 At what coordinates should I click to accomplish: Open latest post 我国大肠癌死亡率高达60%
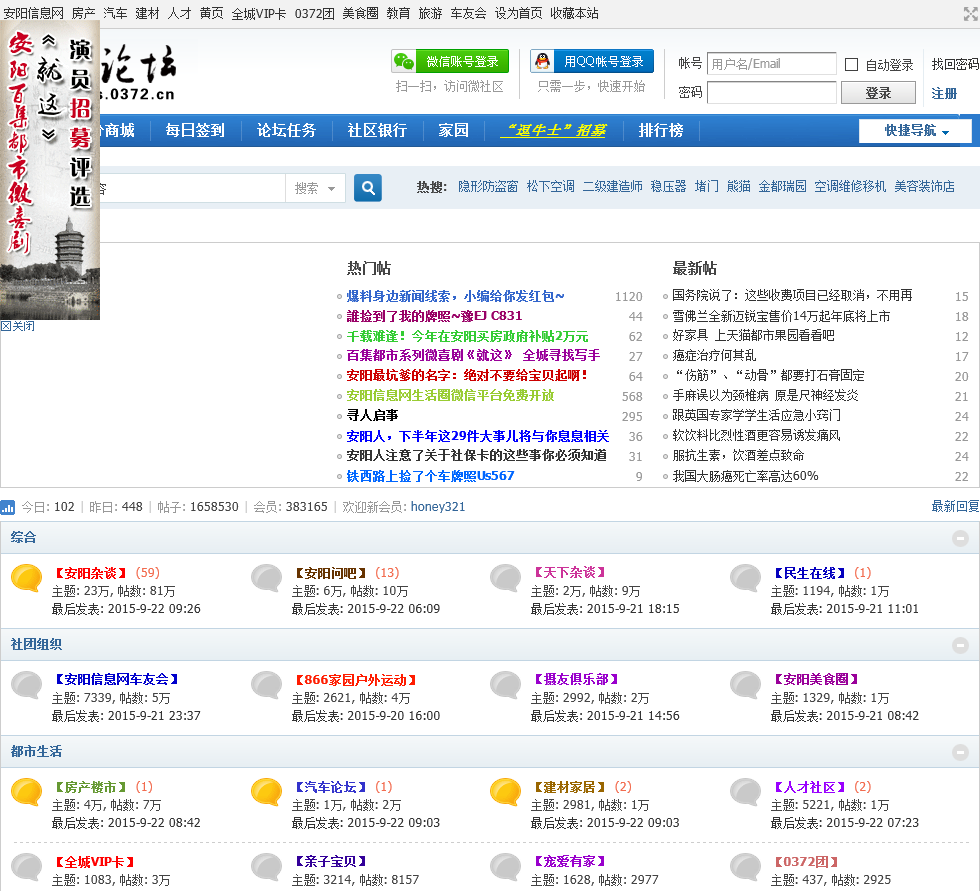(x=745, y=476)
